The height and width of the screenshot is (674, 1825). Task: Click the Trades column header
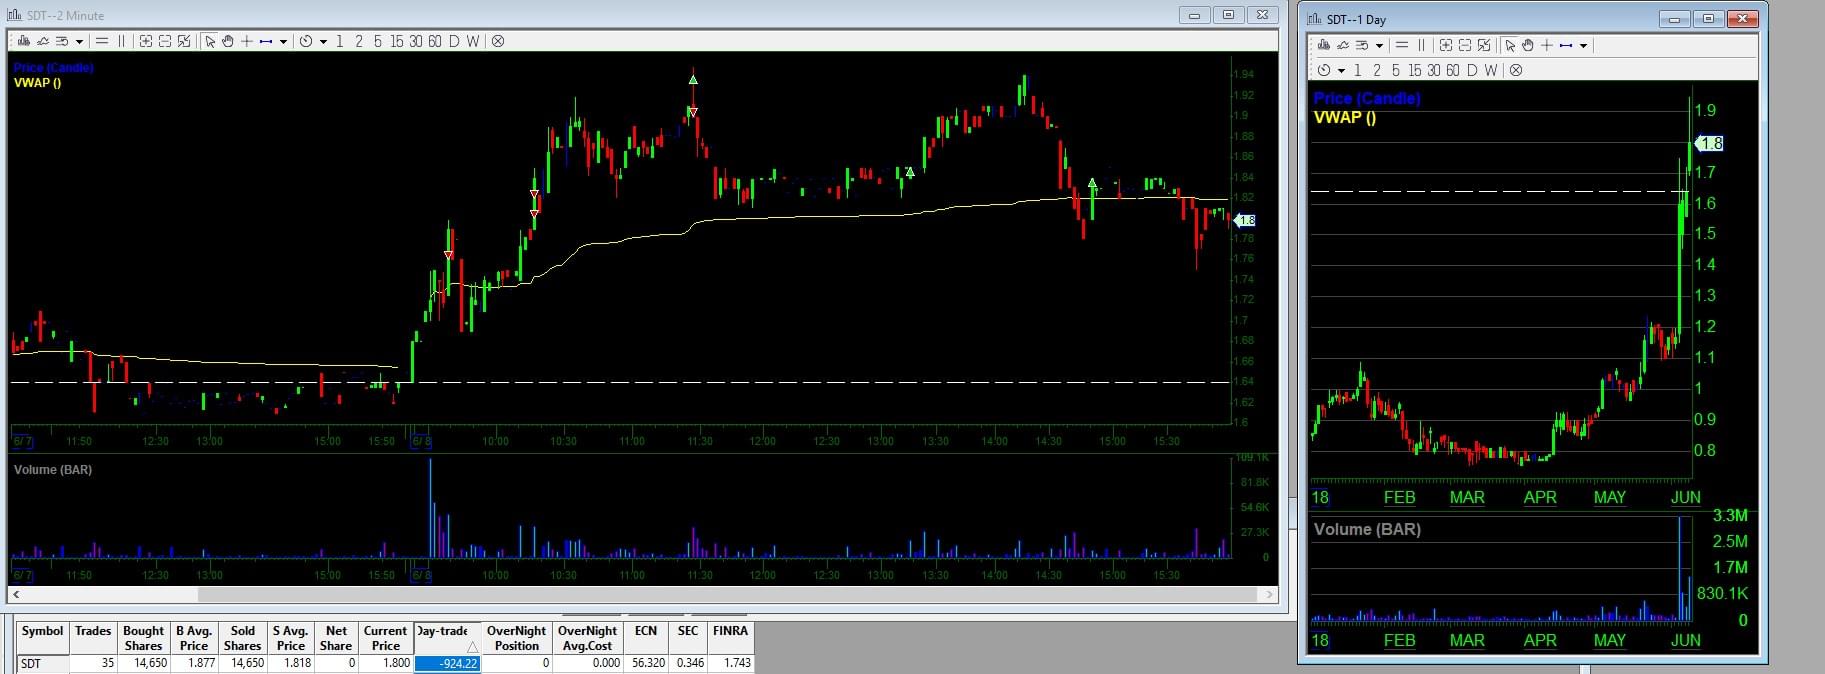pyautogui.click(x=93, y=638)
